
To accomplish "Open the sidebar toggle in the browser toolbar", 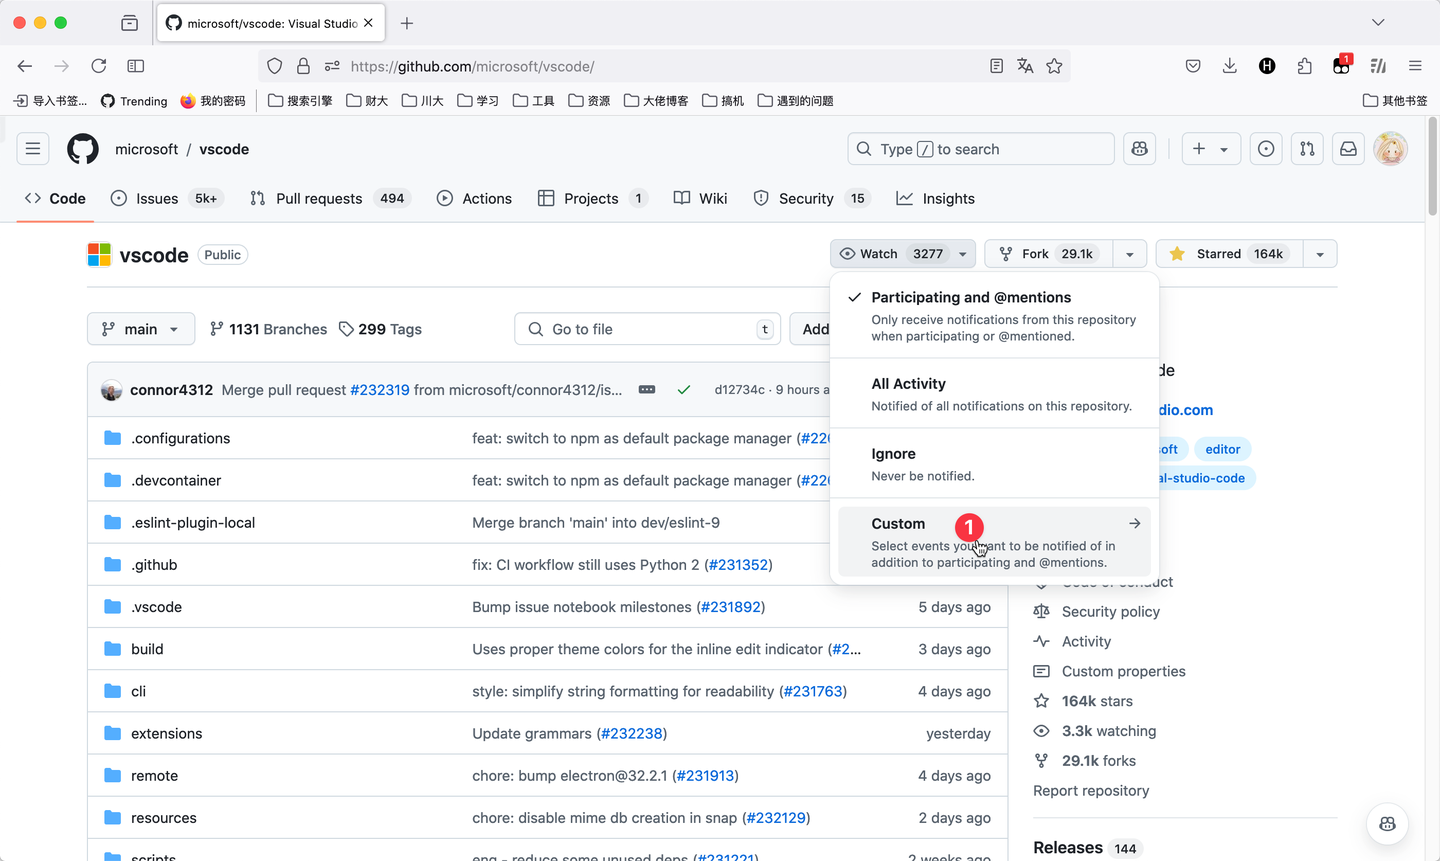I will 136,66.
